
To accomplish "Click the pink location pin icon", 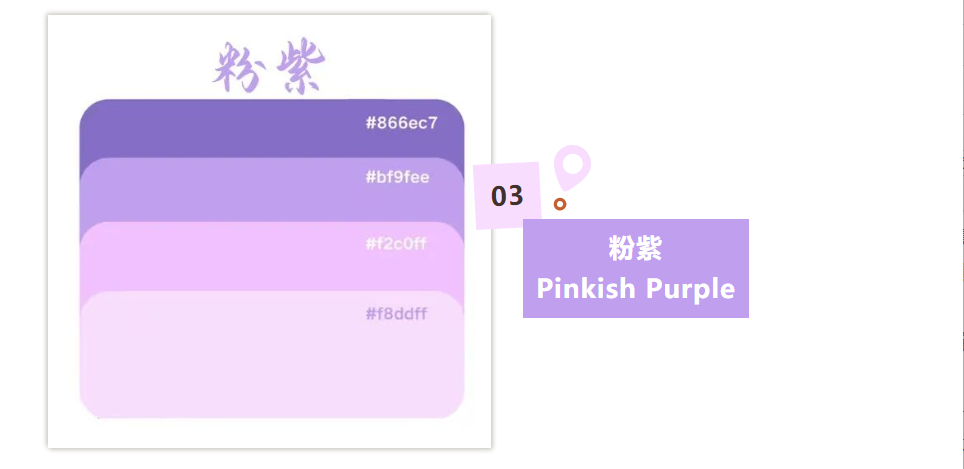I will (x=572, y=165).
